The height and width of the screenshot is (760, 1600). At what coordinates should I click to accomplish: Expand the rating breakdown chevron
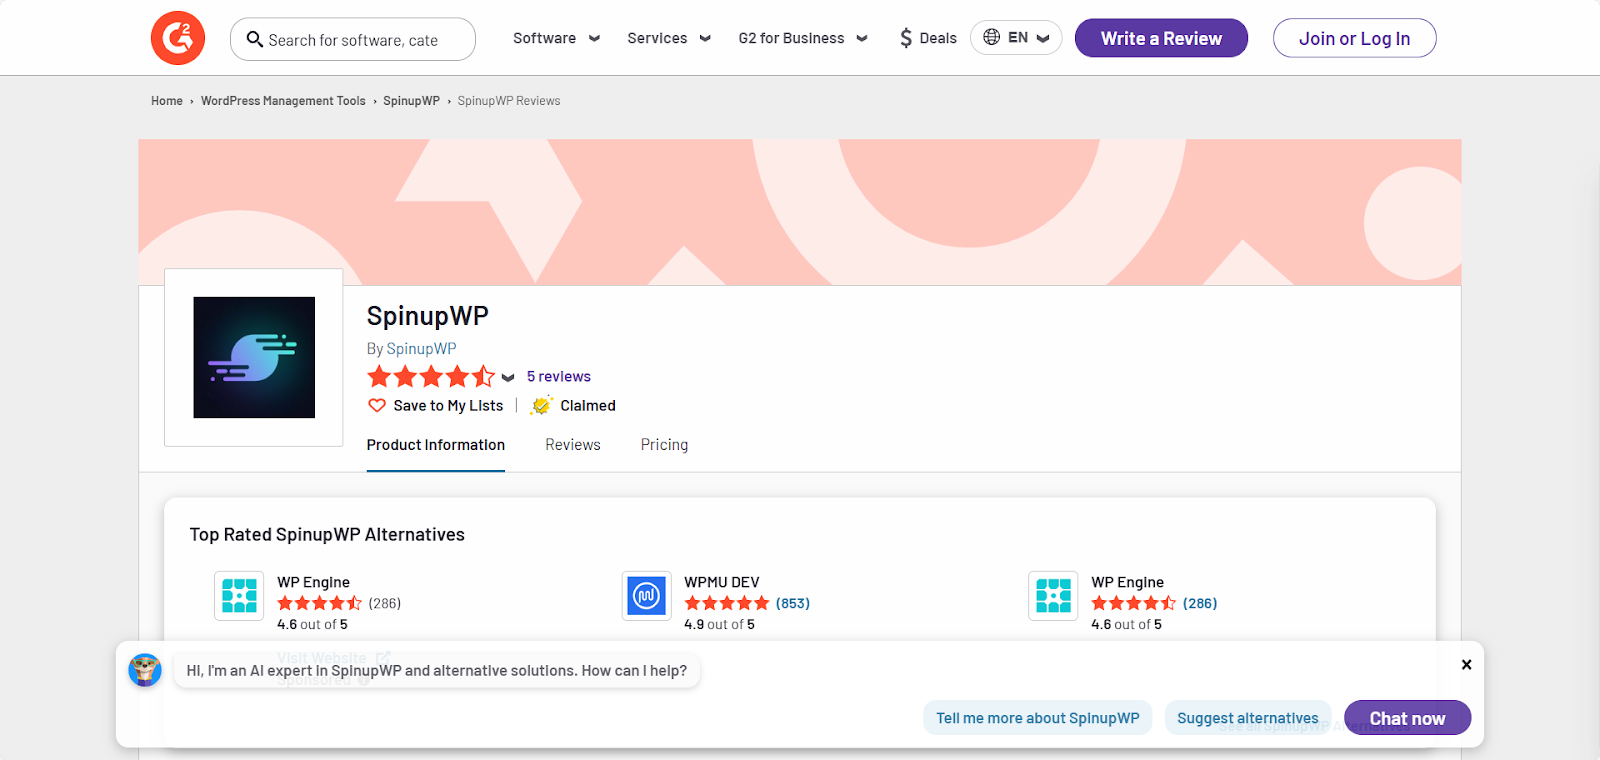tap(508, 378)
